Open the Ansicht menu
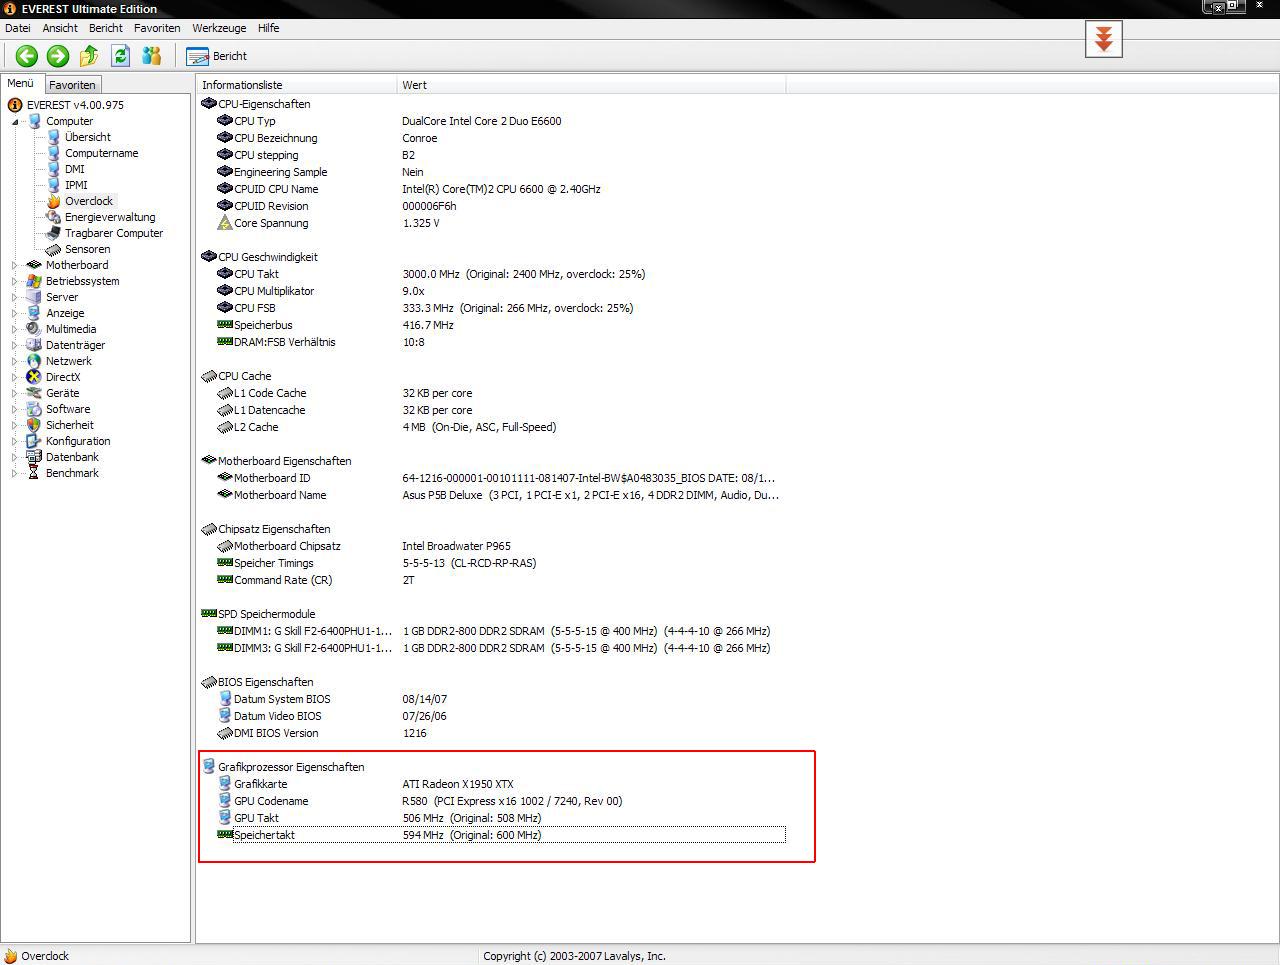 point(60,28)
